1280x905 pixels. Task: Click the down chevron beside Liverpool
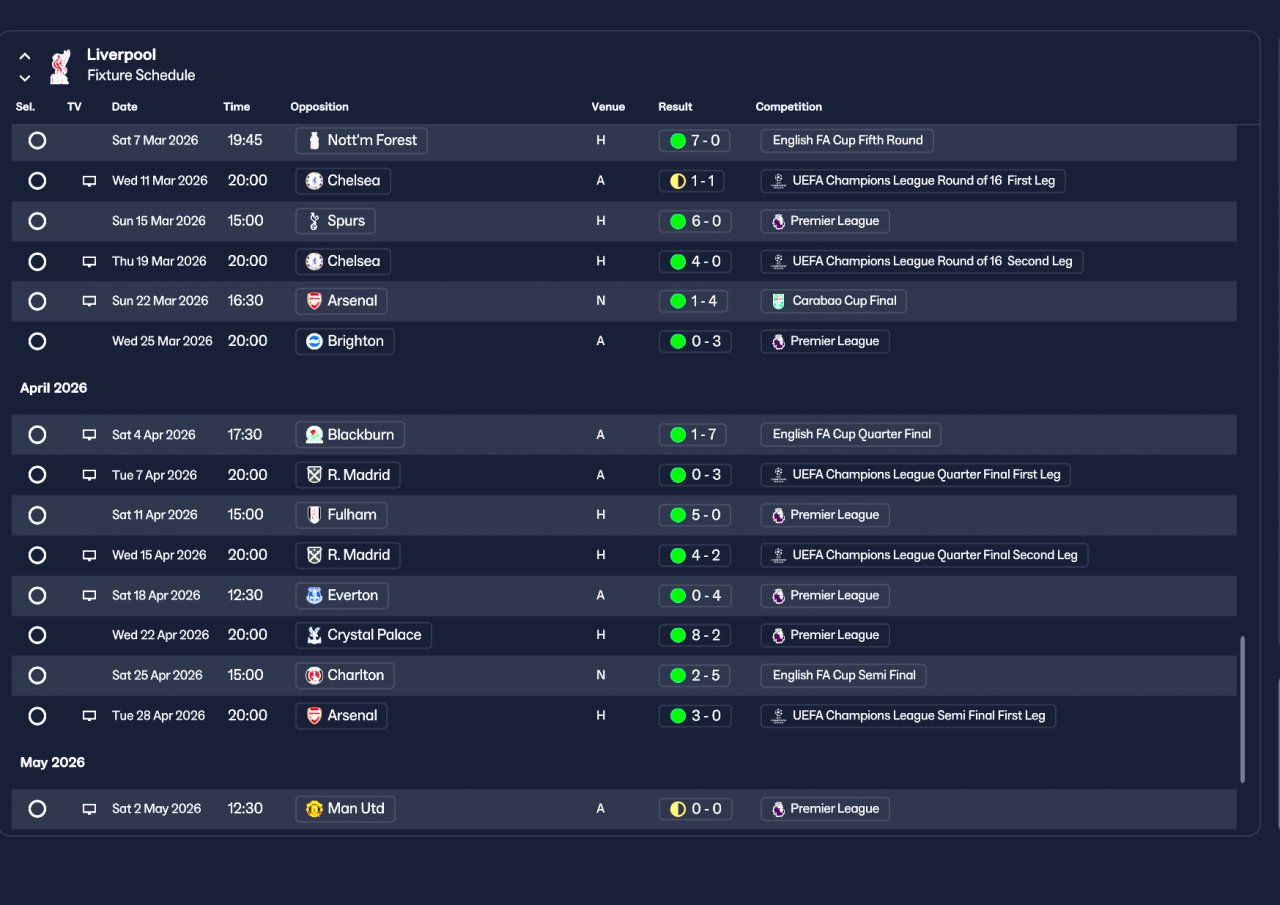click(25, 78)
